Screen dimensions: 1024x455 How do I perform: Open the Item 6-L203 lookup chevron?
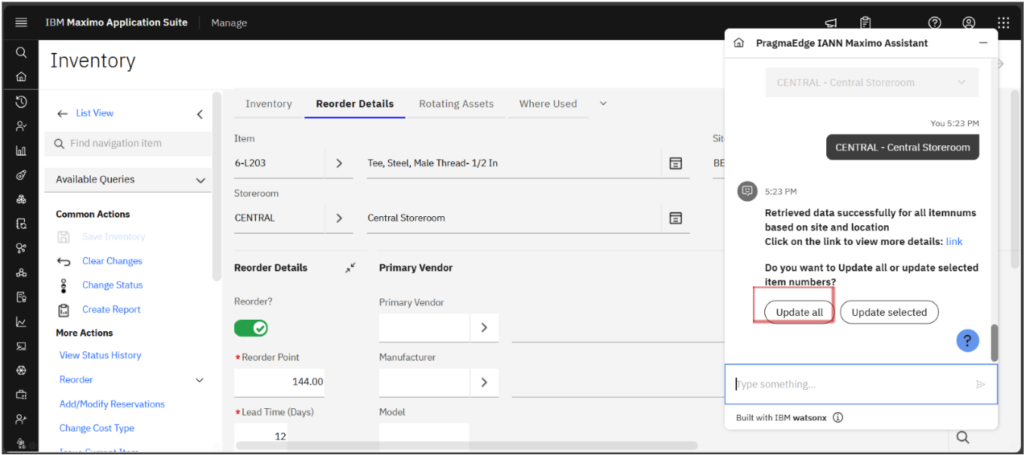point(339,163)
